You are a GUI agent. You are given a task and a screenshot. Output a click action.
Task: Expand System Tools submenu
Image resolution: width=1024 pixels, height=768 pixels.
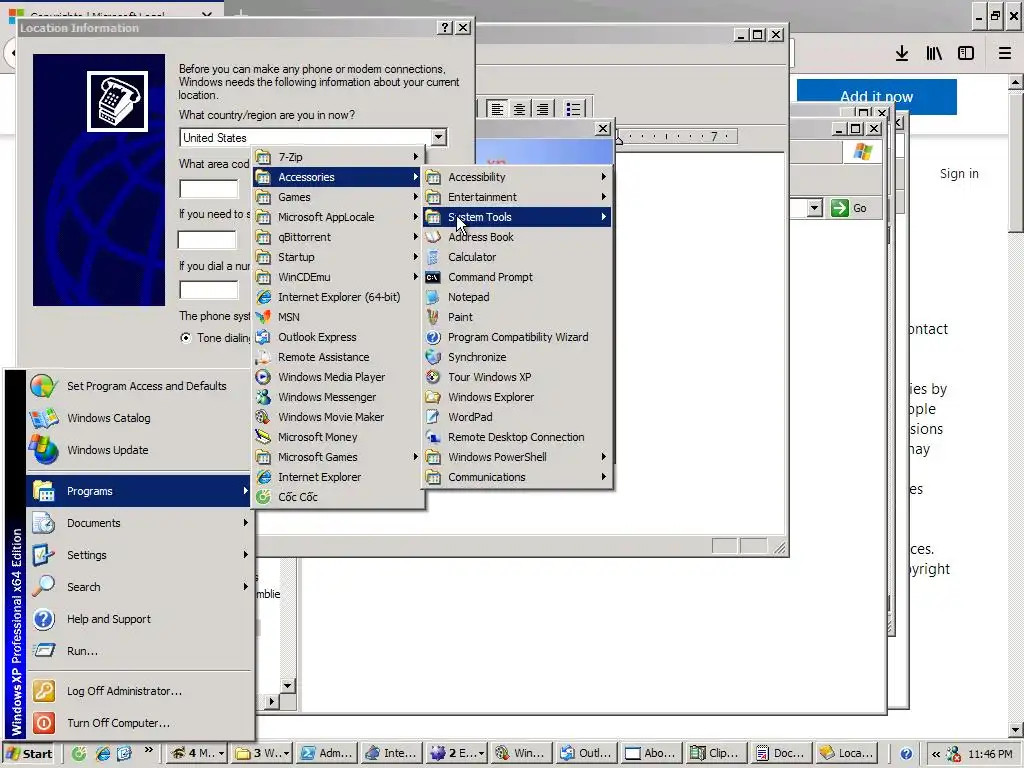click(517, 217)
